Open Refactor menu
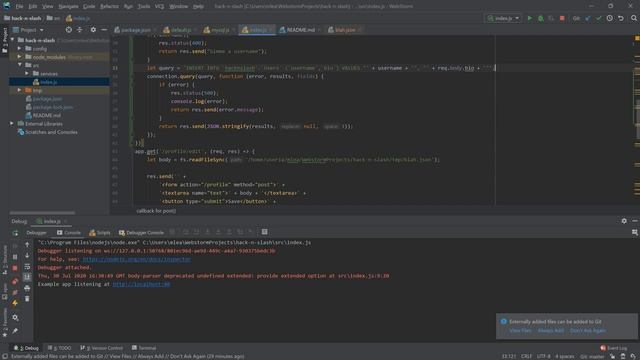 pyautogui.click(x=109, y=6)
